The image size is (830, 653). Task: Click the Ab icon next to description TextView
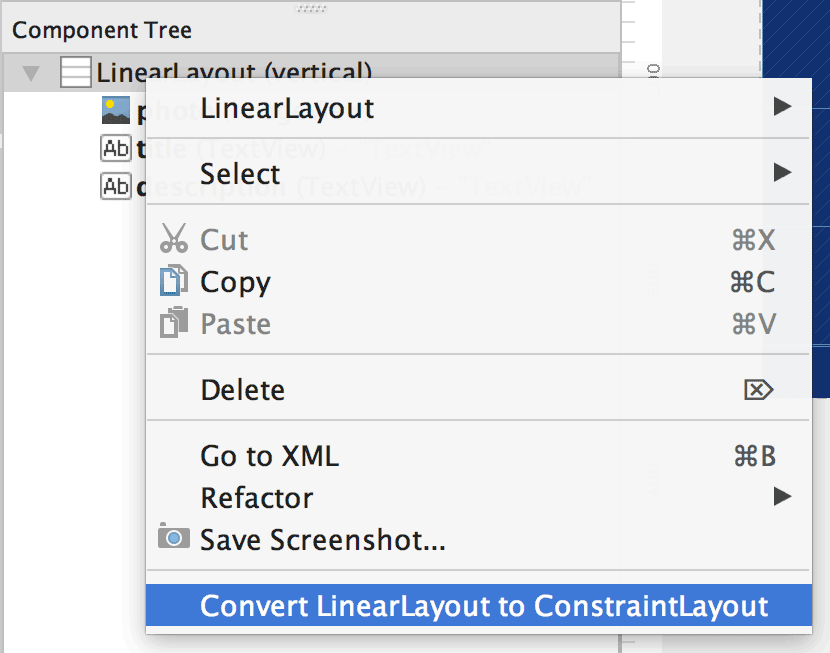(x=116, y=186)
